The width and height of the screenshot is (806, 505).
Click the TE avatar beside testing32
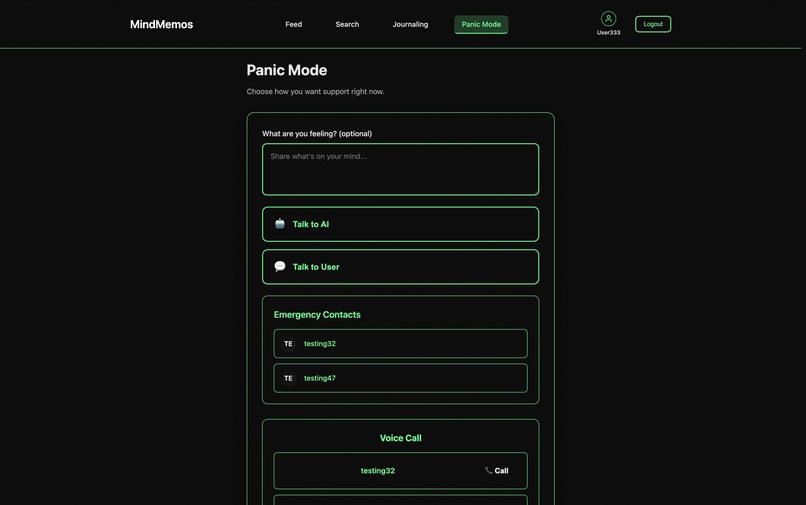(288, 344)
